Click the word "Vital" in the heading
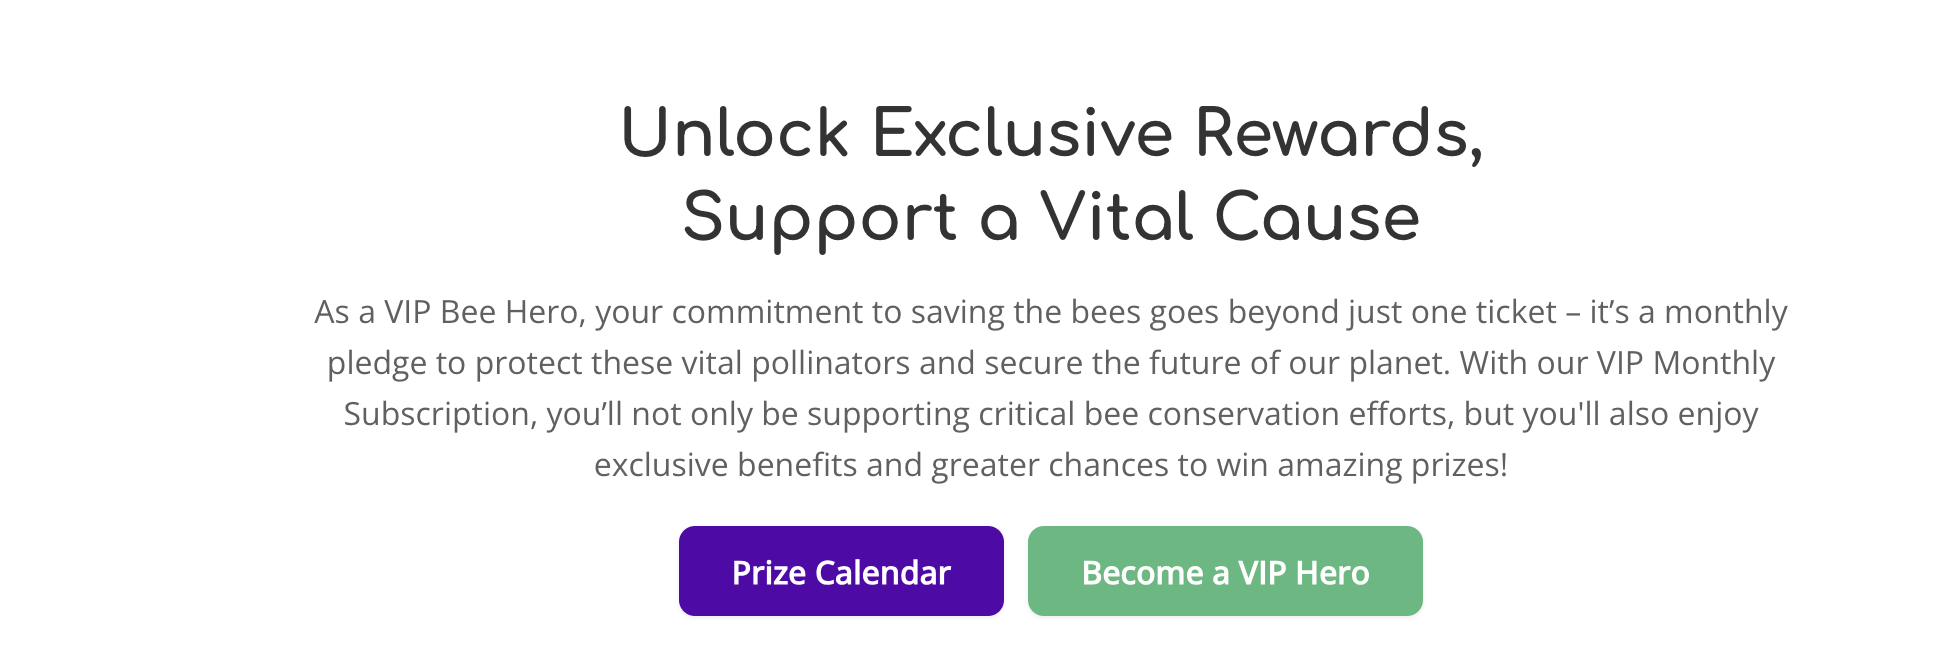Viewport: 1944px width, 670px height. pos(1116,218)
